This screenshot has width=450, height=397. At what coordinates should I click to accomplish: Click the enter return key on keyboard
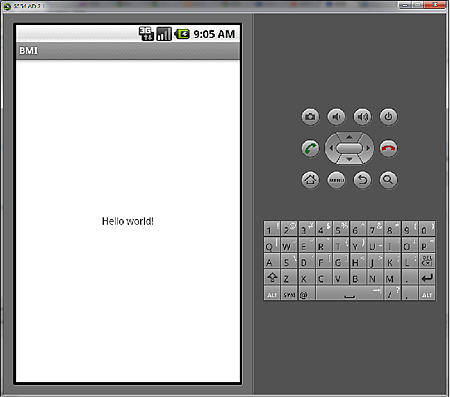[x=427, y=277]
